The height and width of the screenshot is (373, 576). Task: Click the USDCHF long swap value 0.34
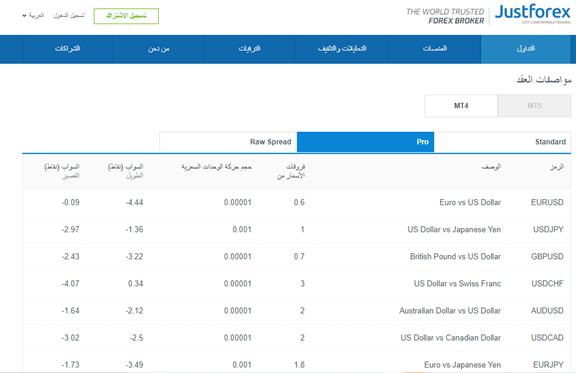tap(136, 284)
